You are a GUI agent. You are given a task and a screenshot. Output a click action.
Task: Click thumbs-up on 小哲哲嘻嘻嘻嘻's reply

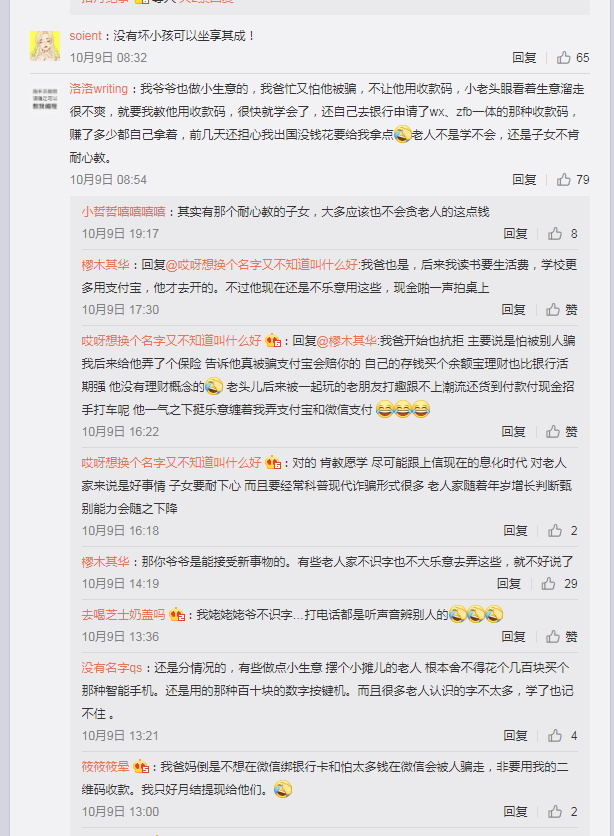coord(563,234)
